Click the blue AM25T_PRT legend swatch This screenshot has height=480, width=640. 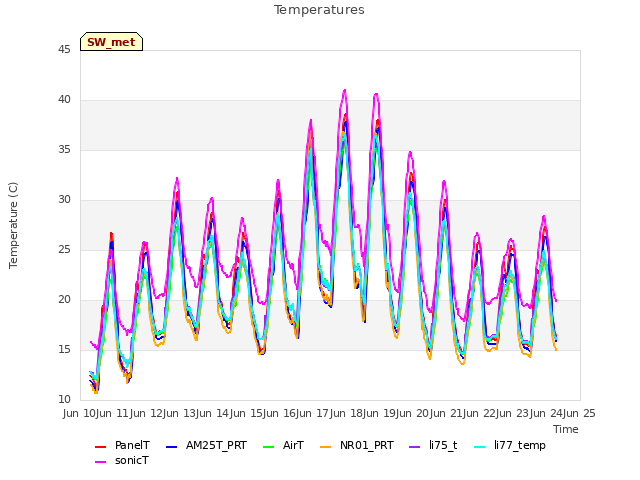[172, 447]
